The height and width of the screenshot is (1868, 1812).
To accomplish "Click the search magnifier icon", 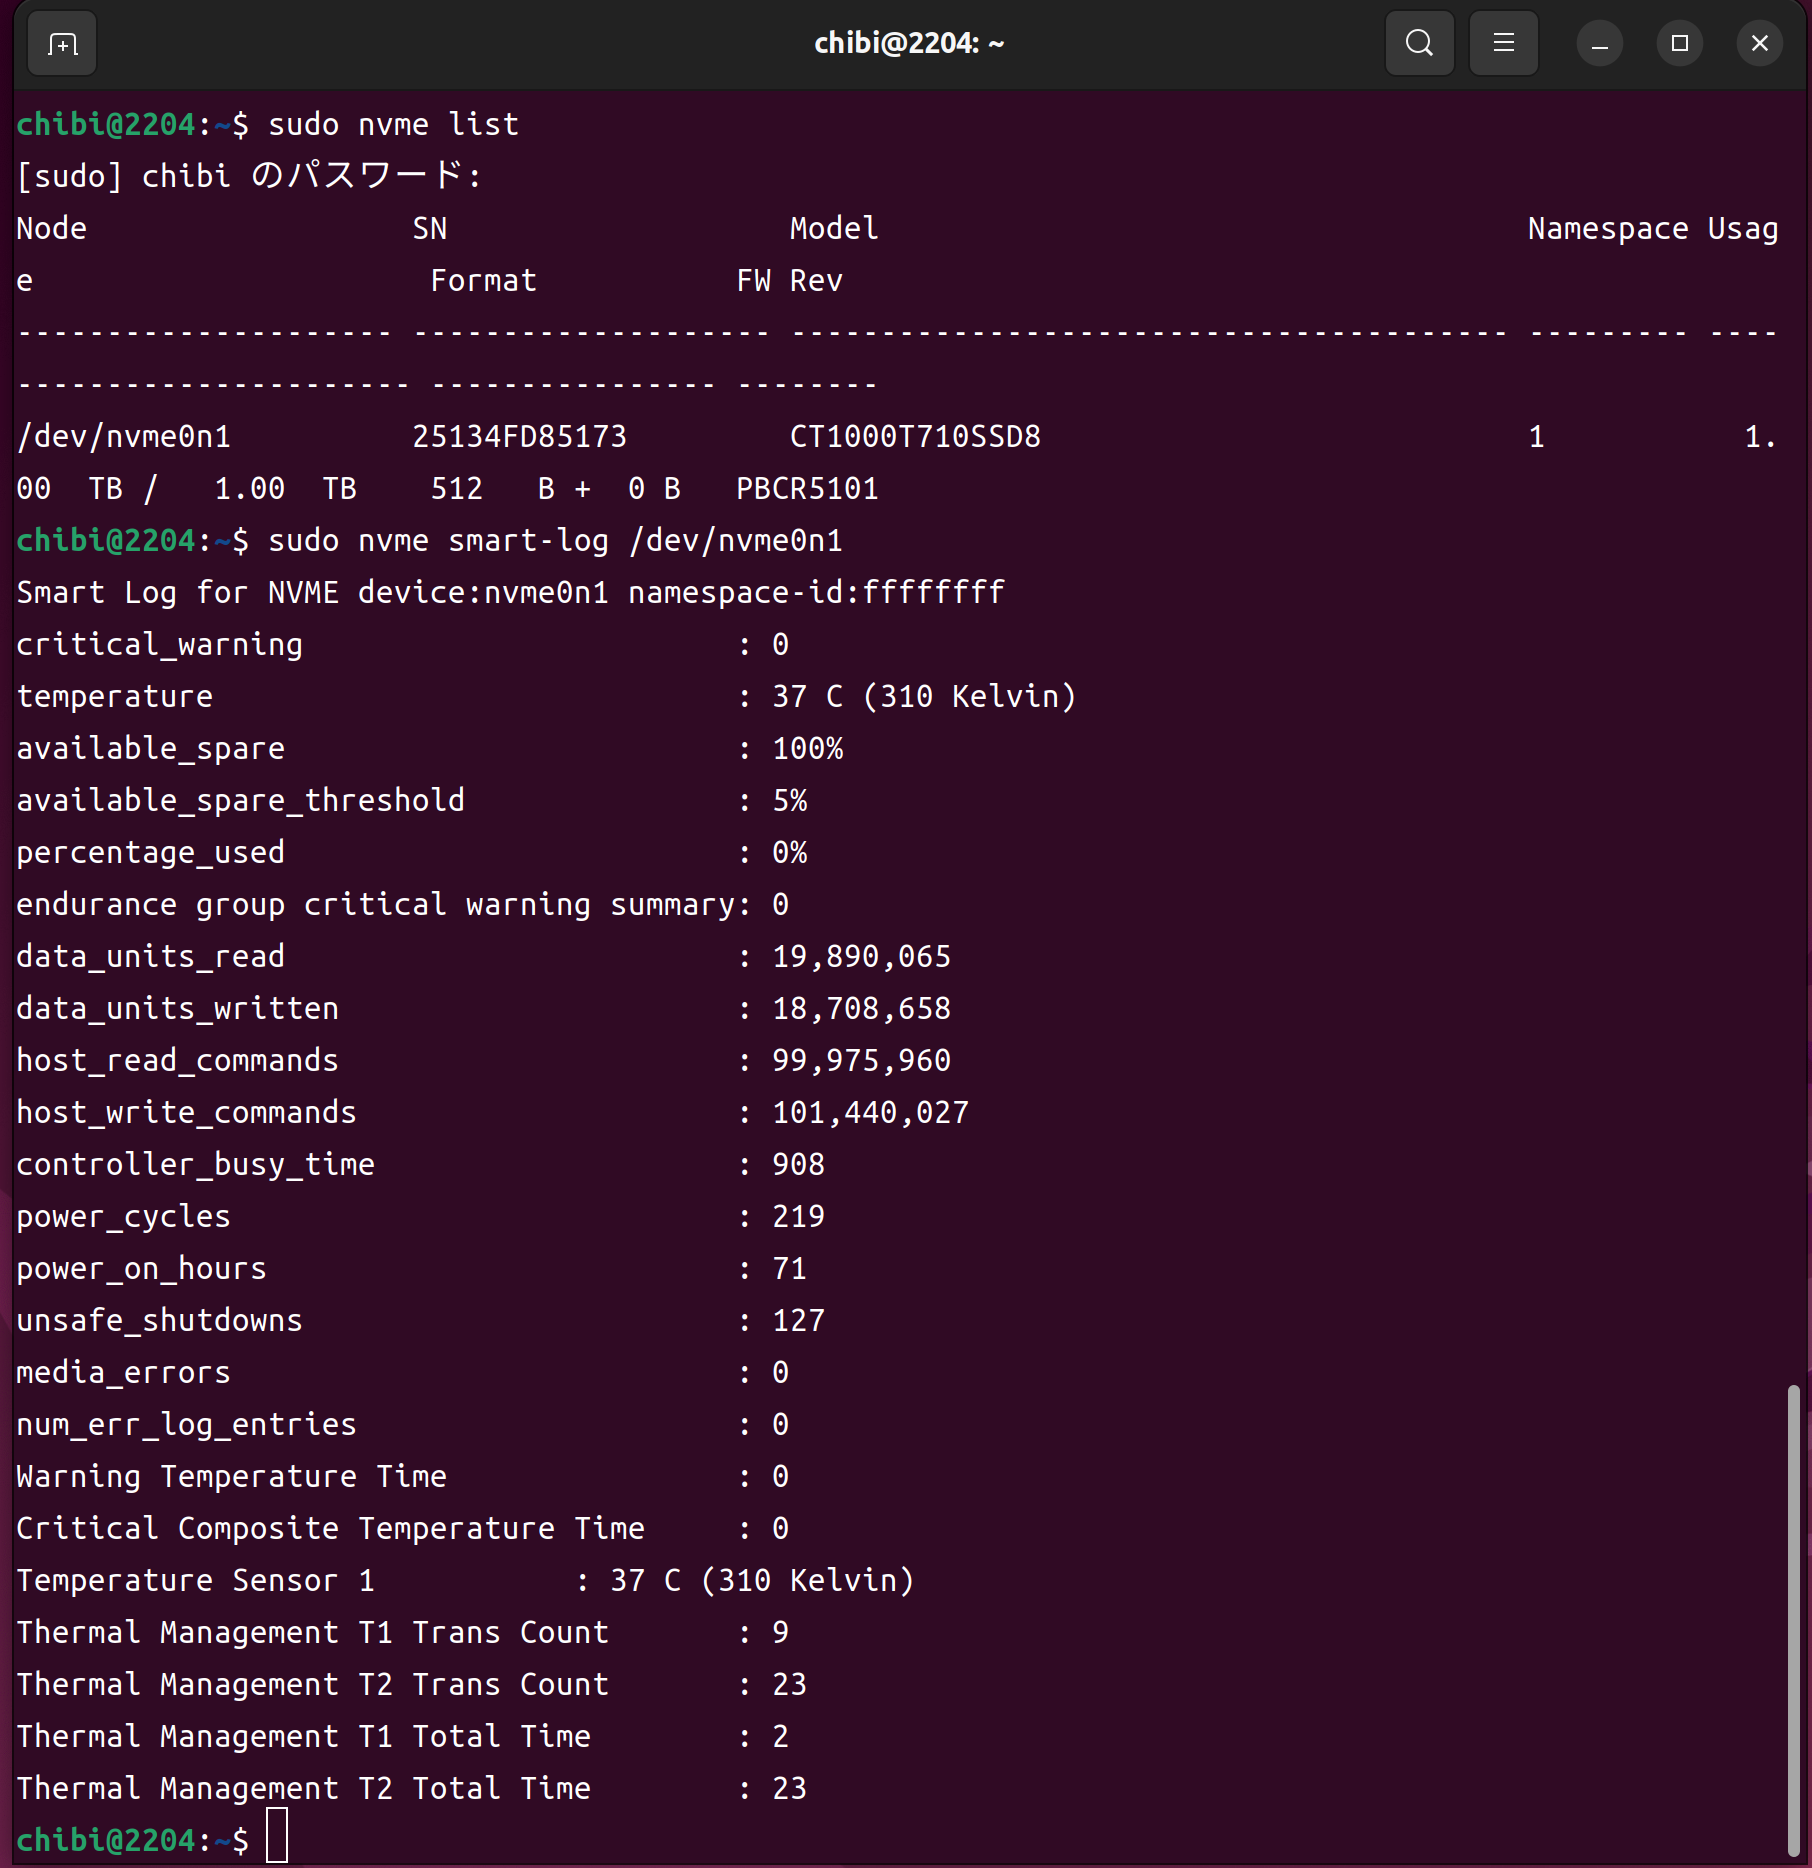I will (1419, 44).
